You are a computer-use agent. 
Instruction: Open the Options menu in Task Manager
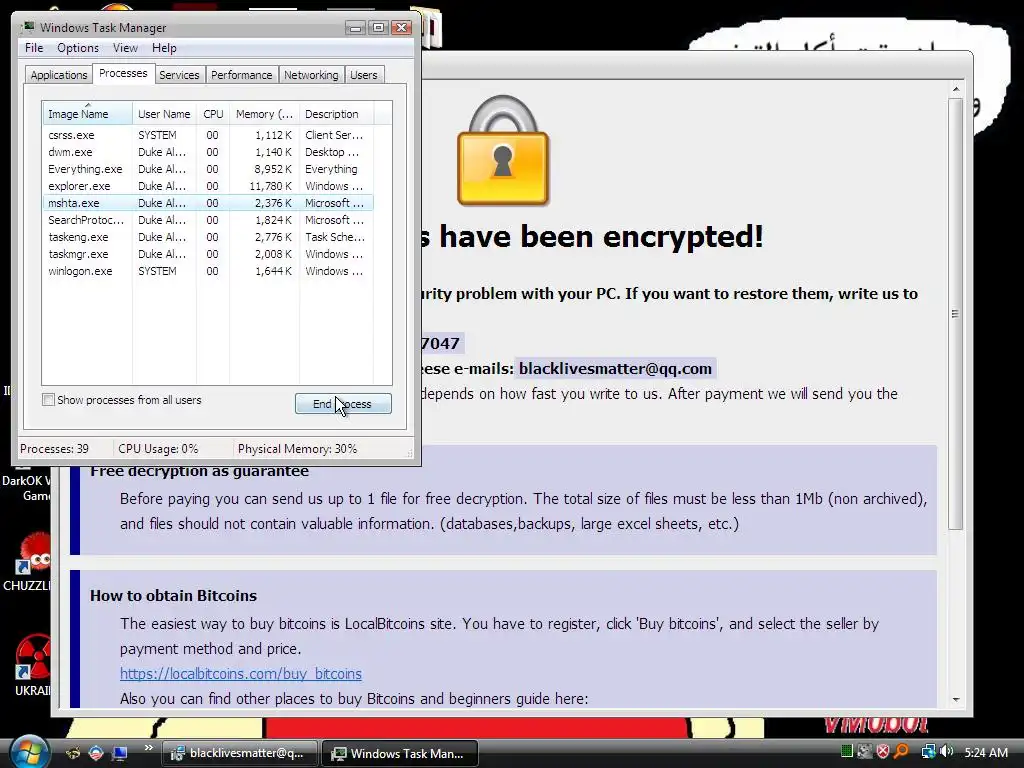[78, 48]
